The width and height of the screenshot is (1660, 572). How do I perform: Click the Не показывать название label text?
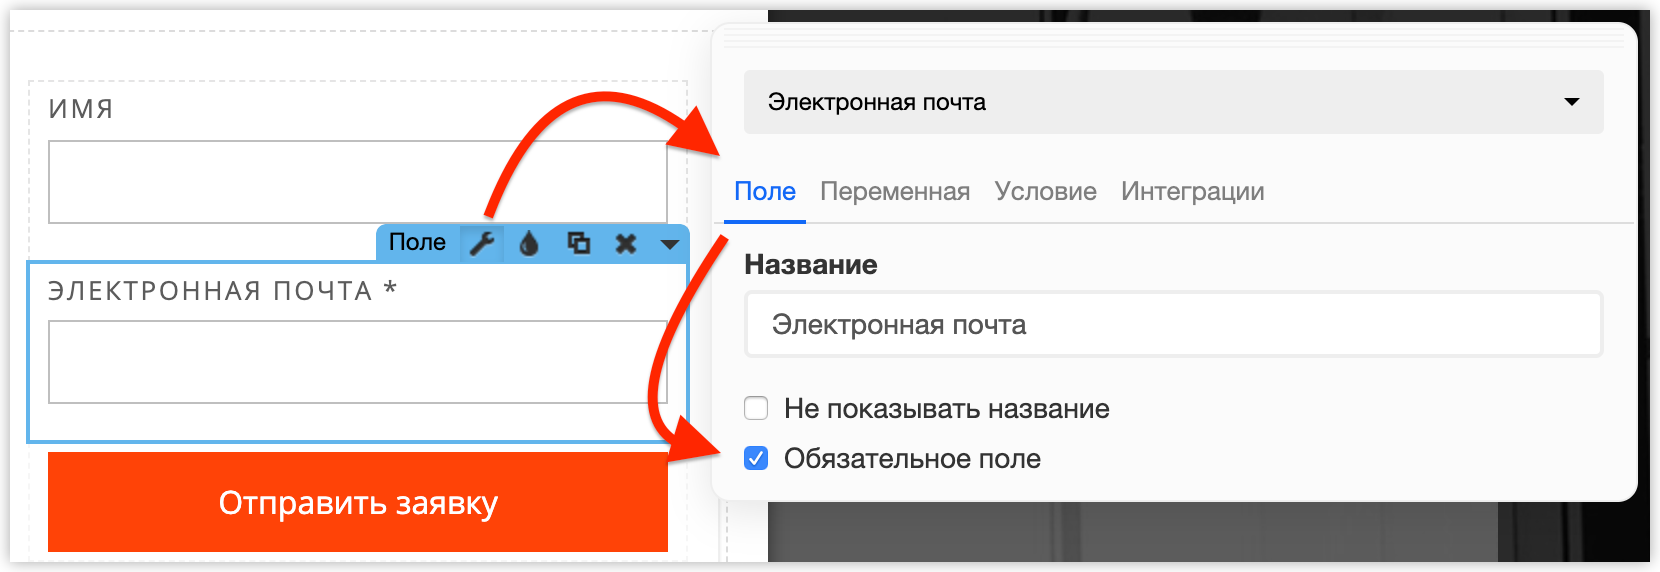[x=946, y=408]
